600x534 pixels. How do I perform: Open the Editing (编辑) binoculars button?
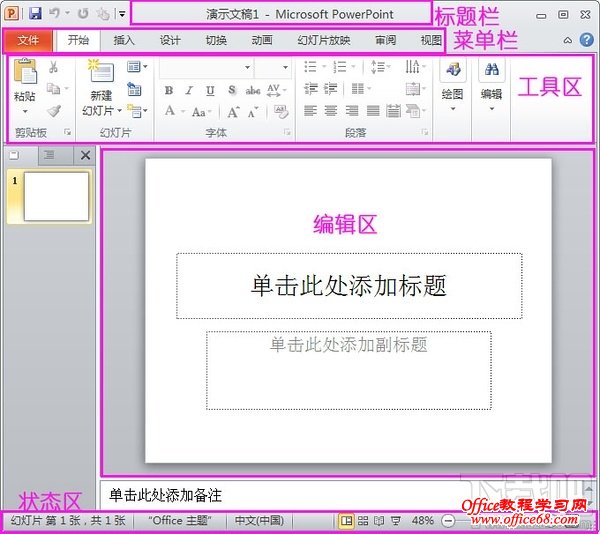tap(492, 85)
